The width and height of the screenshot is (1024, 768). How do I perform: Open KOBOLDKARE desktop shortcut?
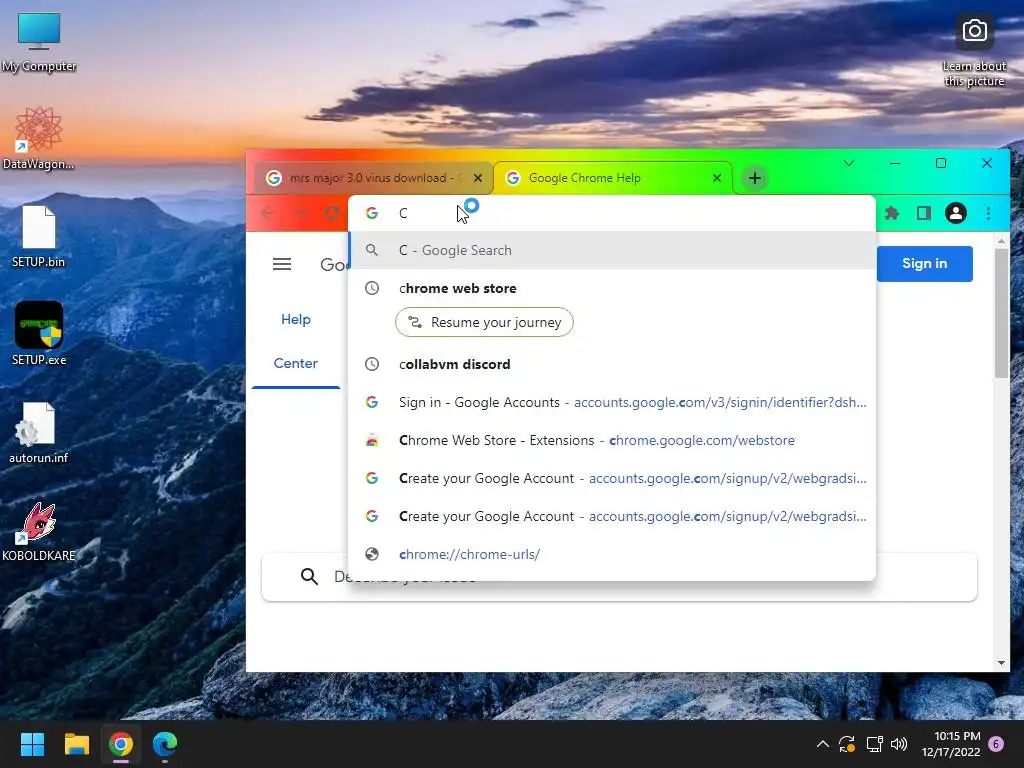tap(39, 531)
